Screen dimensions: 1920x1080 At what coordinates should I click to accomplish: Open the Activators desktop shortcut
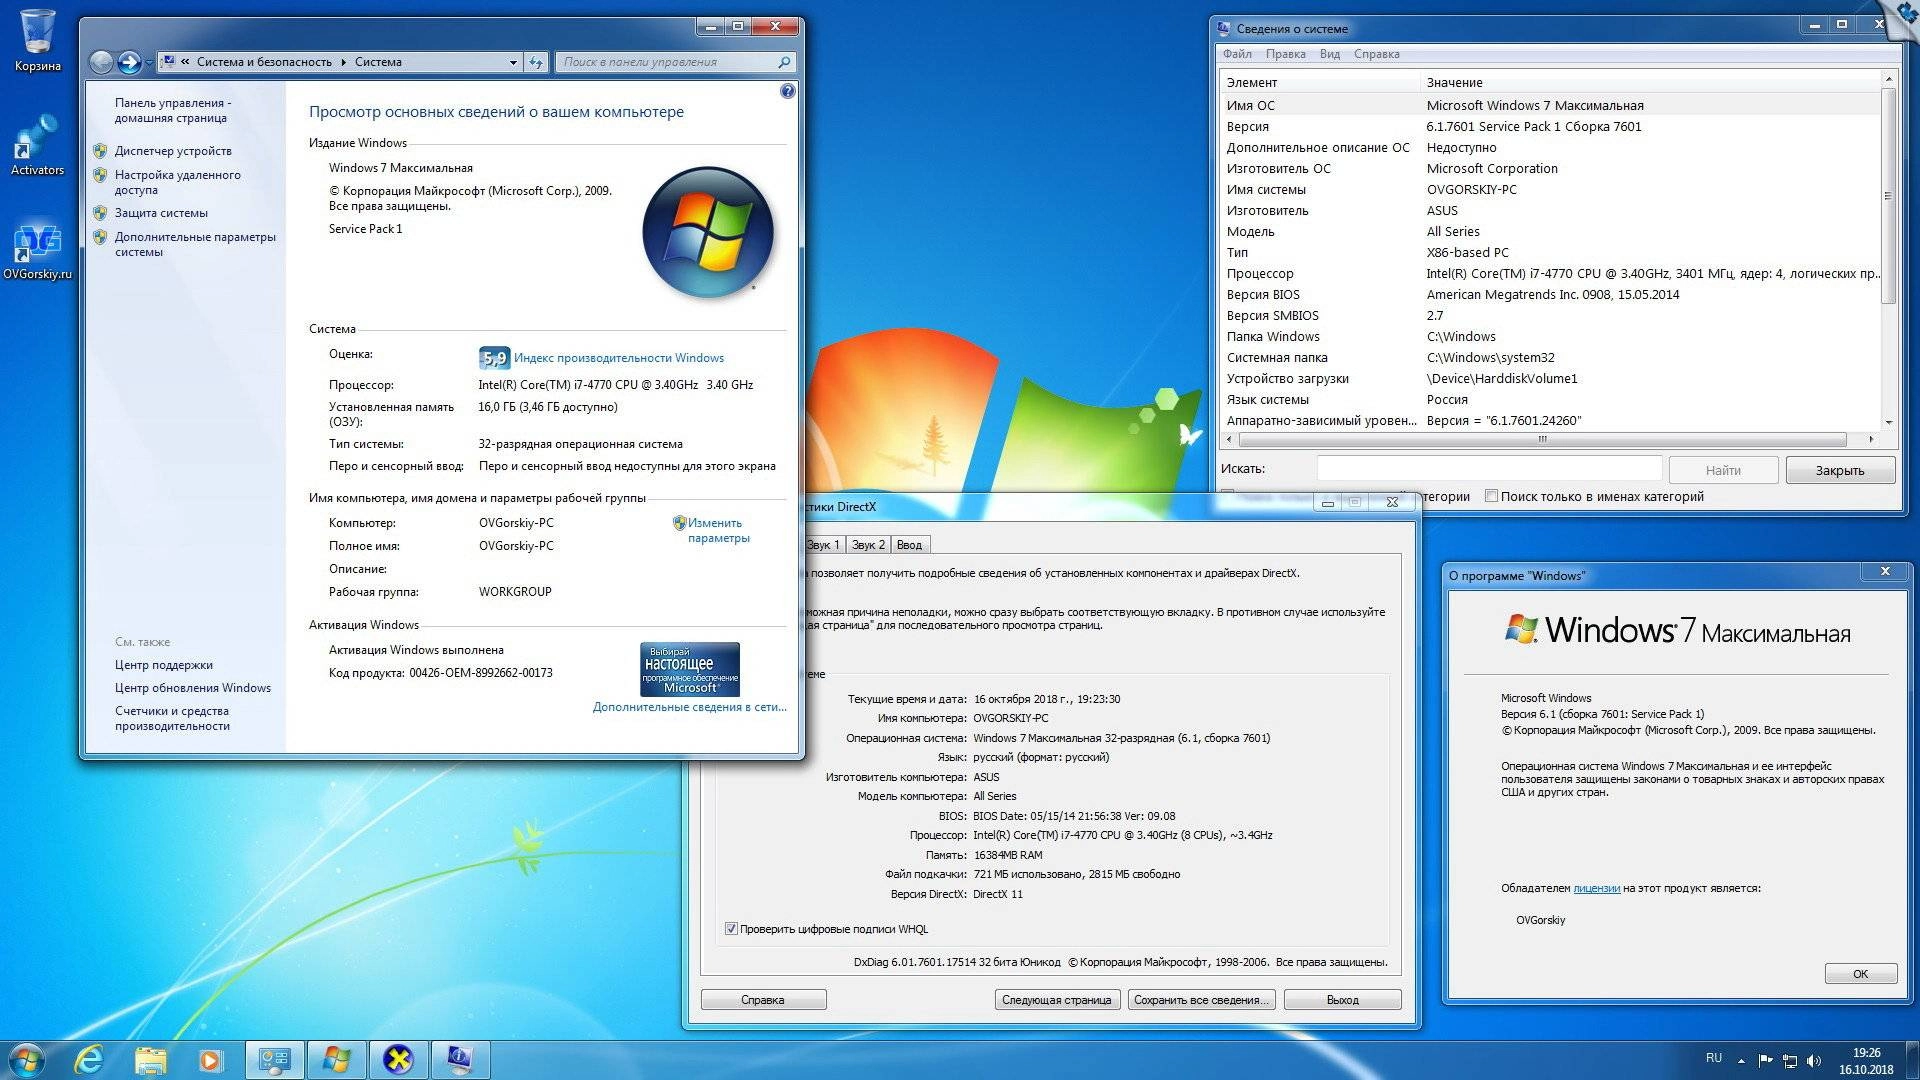38,146
